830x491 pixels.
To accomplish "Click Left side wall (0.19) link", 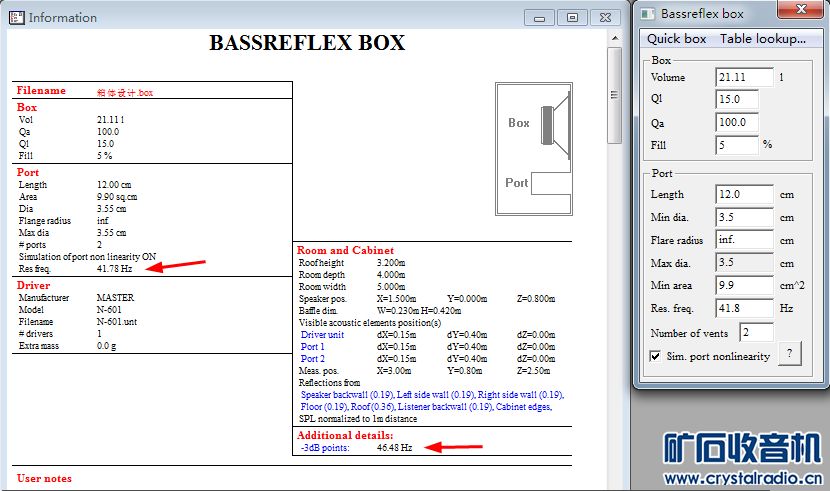I will click(x=436, y=395).
